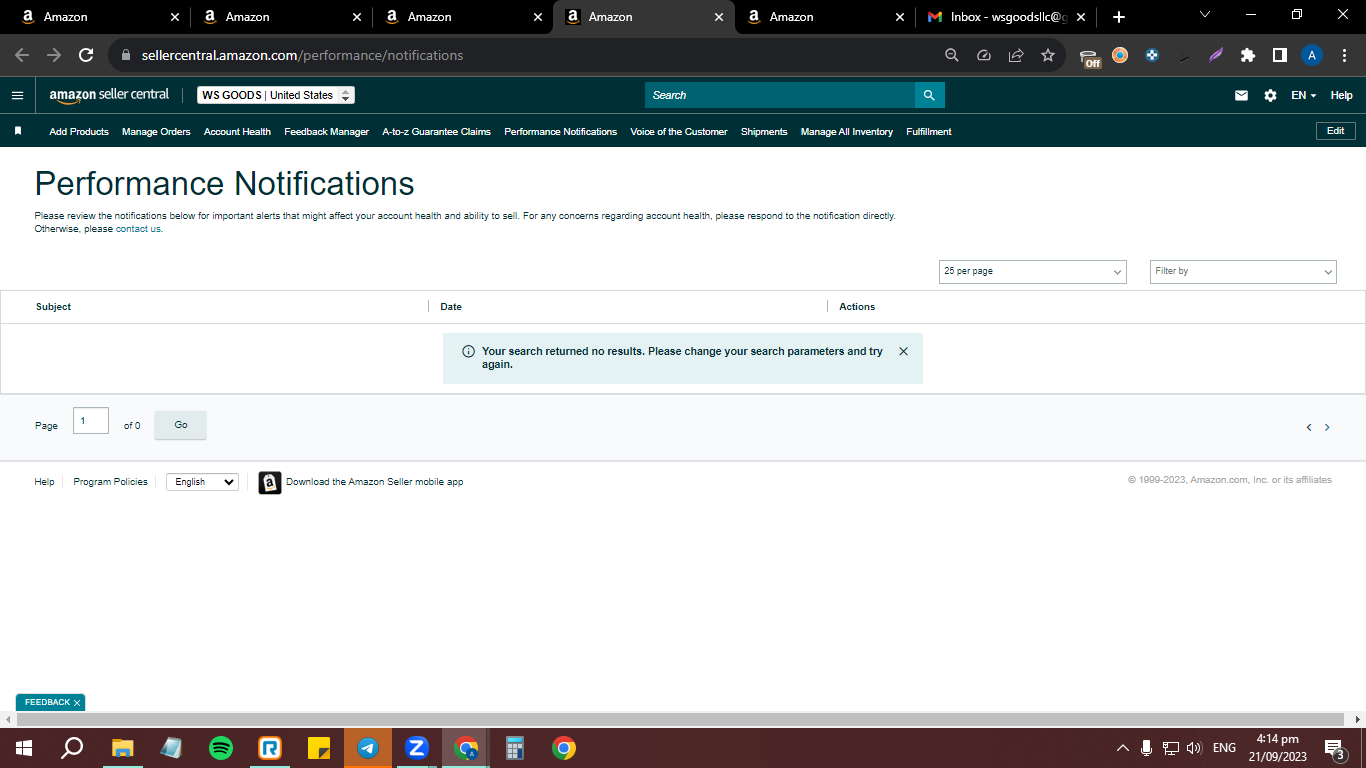This screenshot has height=768, width=1366.
Task: Open Zoom from the taskbar
Action: coord(417,748)
